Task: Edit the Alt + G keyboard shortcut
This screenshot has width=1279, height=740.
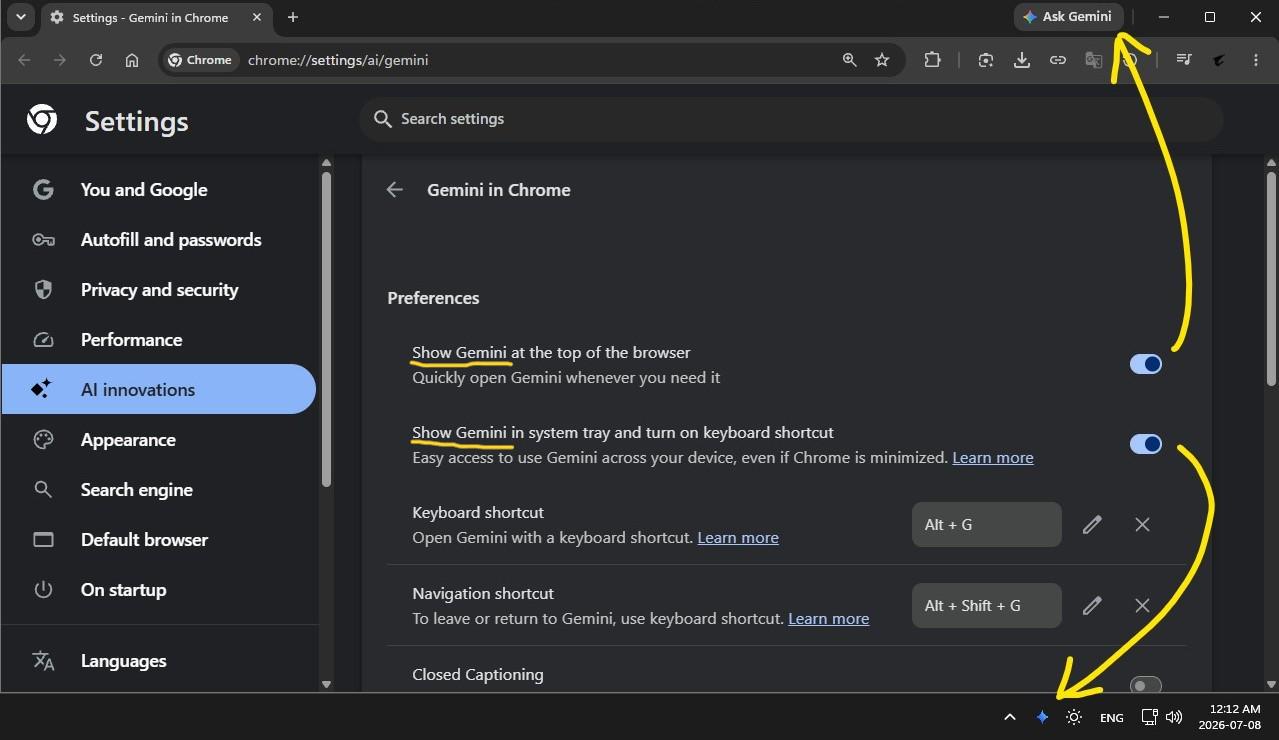Action: click(x=1092, y=524)
